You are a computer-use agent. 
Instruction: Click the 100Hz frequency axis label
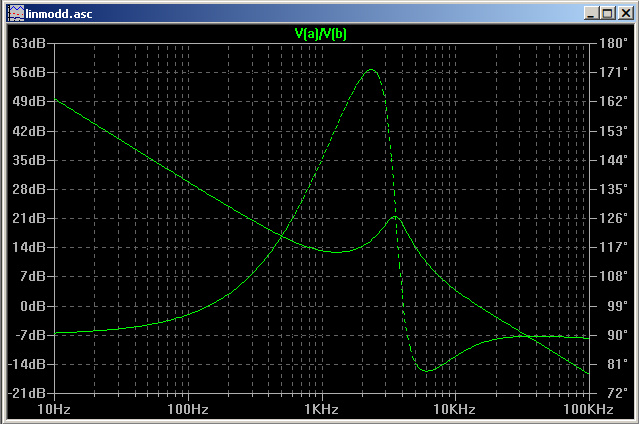[188, 409]
